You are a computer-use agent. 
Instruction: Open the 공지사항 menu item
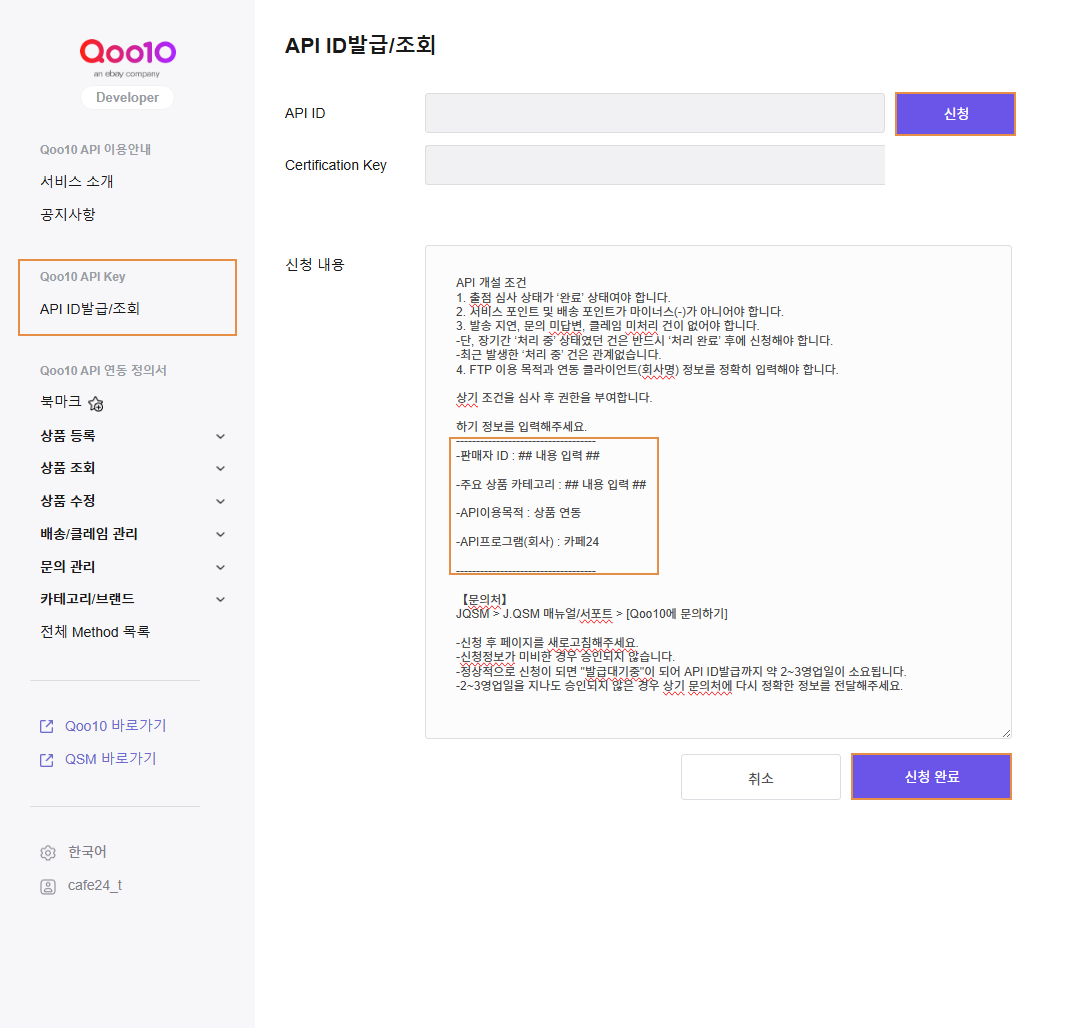[x=68, y=214]
